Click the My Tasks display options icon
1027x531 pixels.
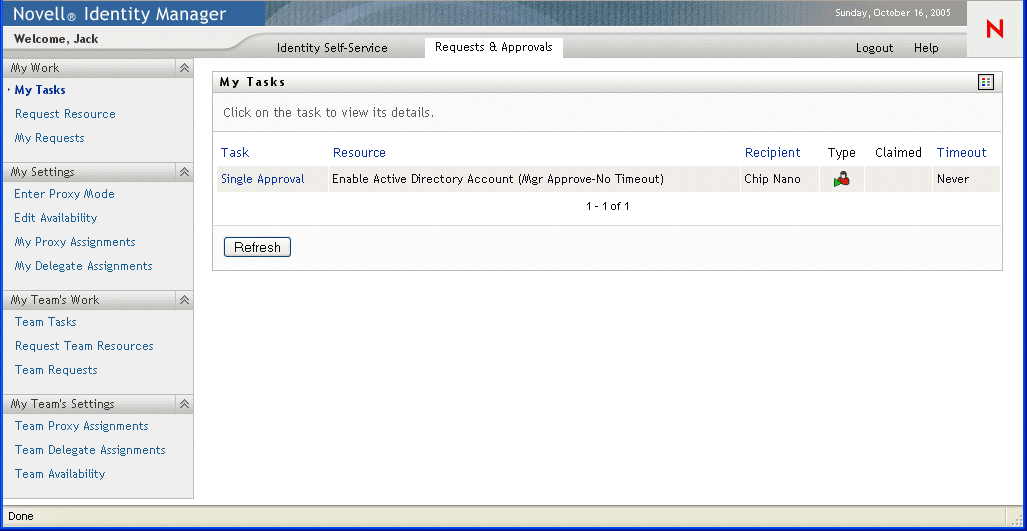[986, 82]
